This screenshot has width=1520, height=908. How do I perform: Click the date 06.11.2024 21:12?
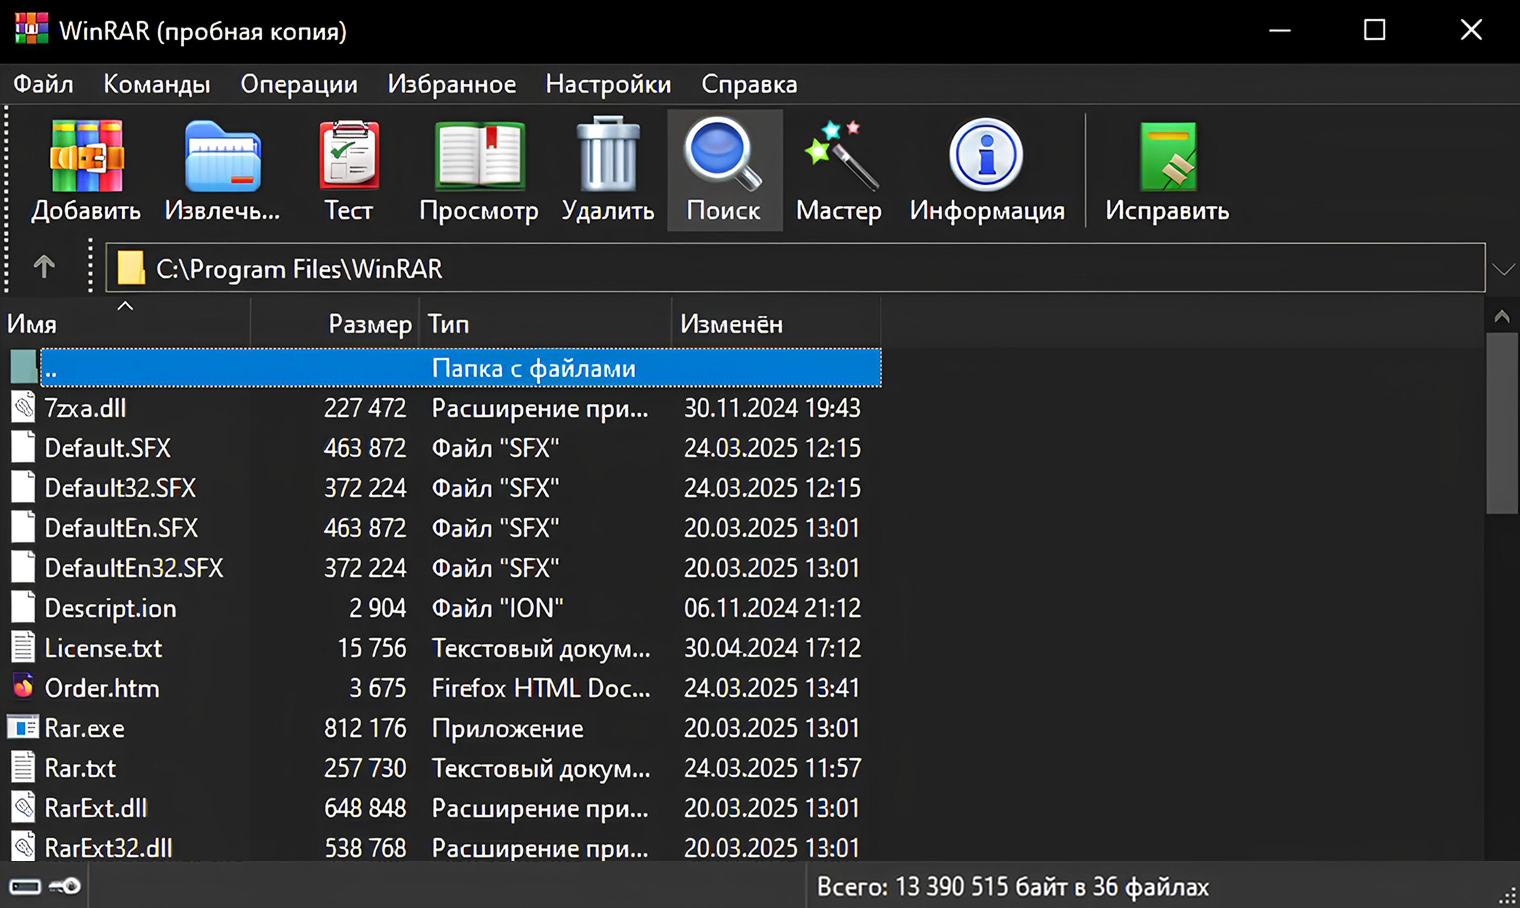[772, 608]
